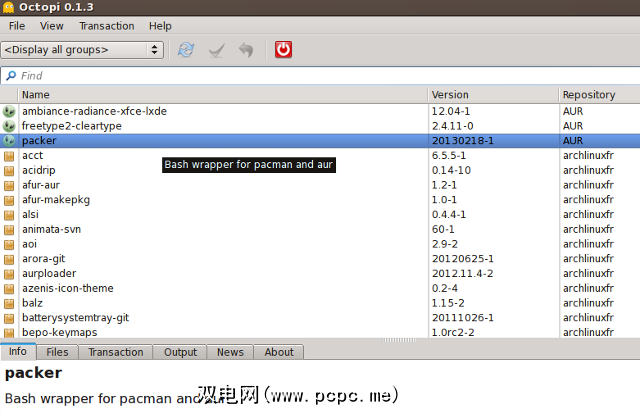
Task: Click the package icon beside azenis-icon-theme
Action: pos(9,289)
